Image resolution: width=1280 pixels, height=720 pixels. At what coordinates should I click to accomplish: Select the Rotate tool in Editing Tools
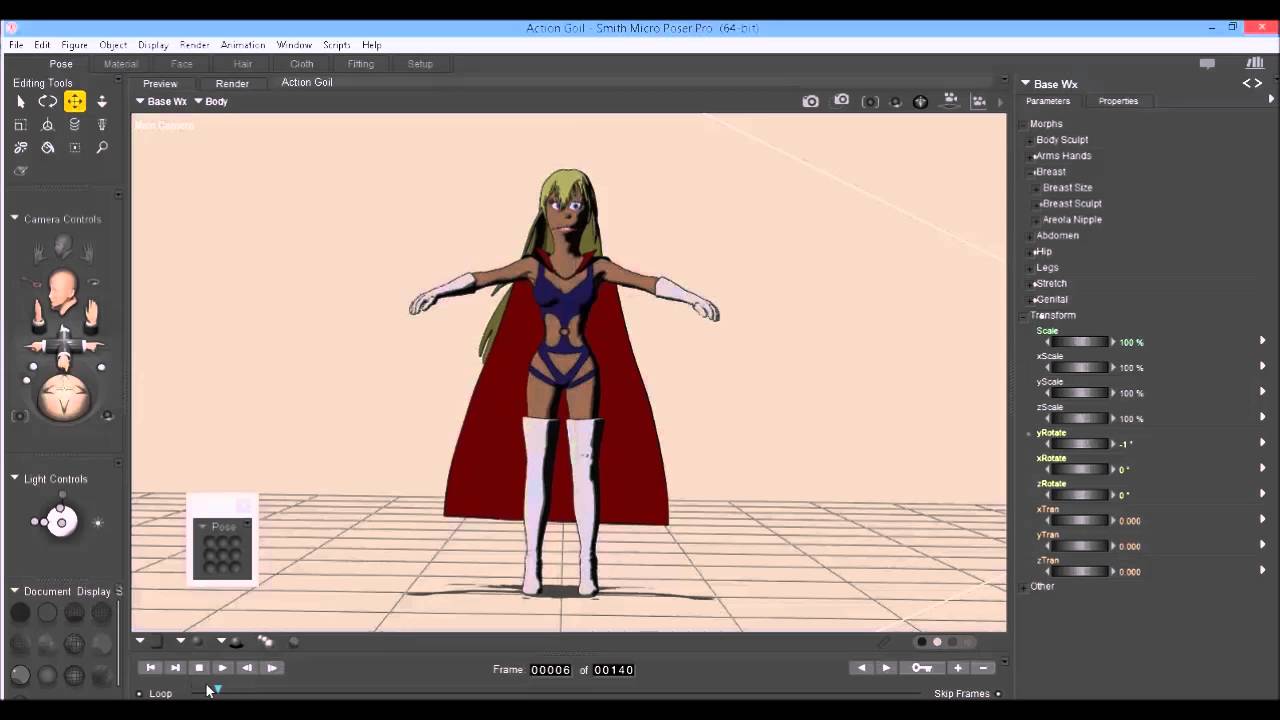47,102
